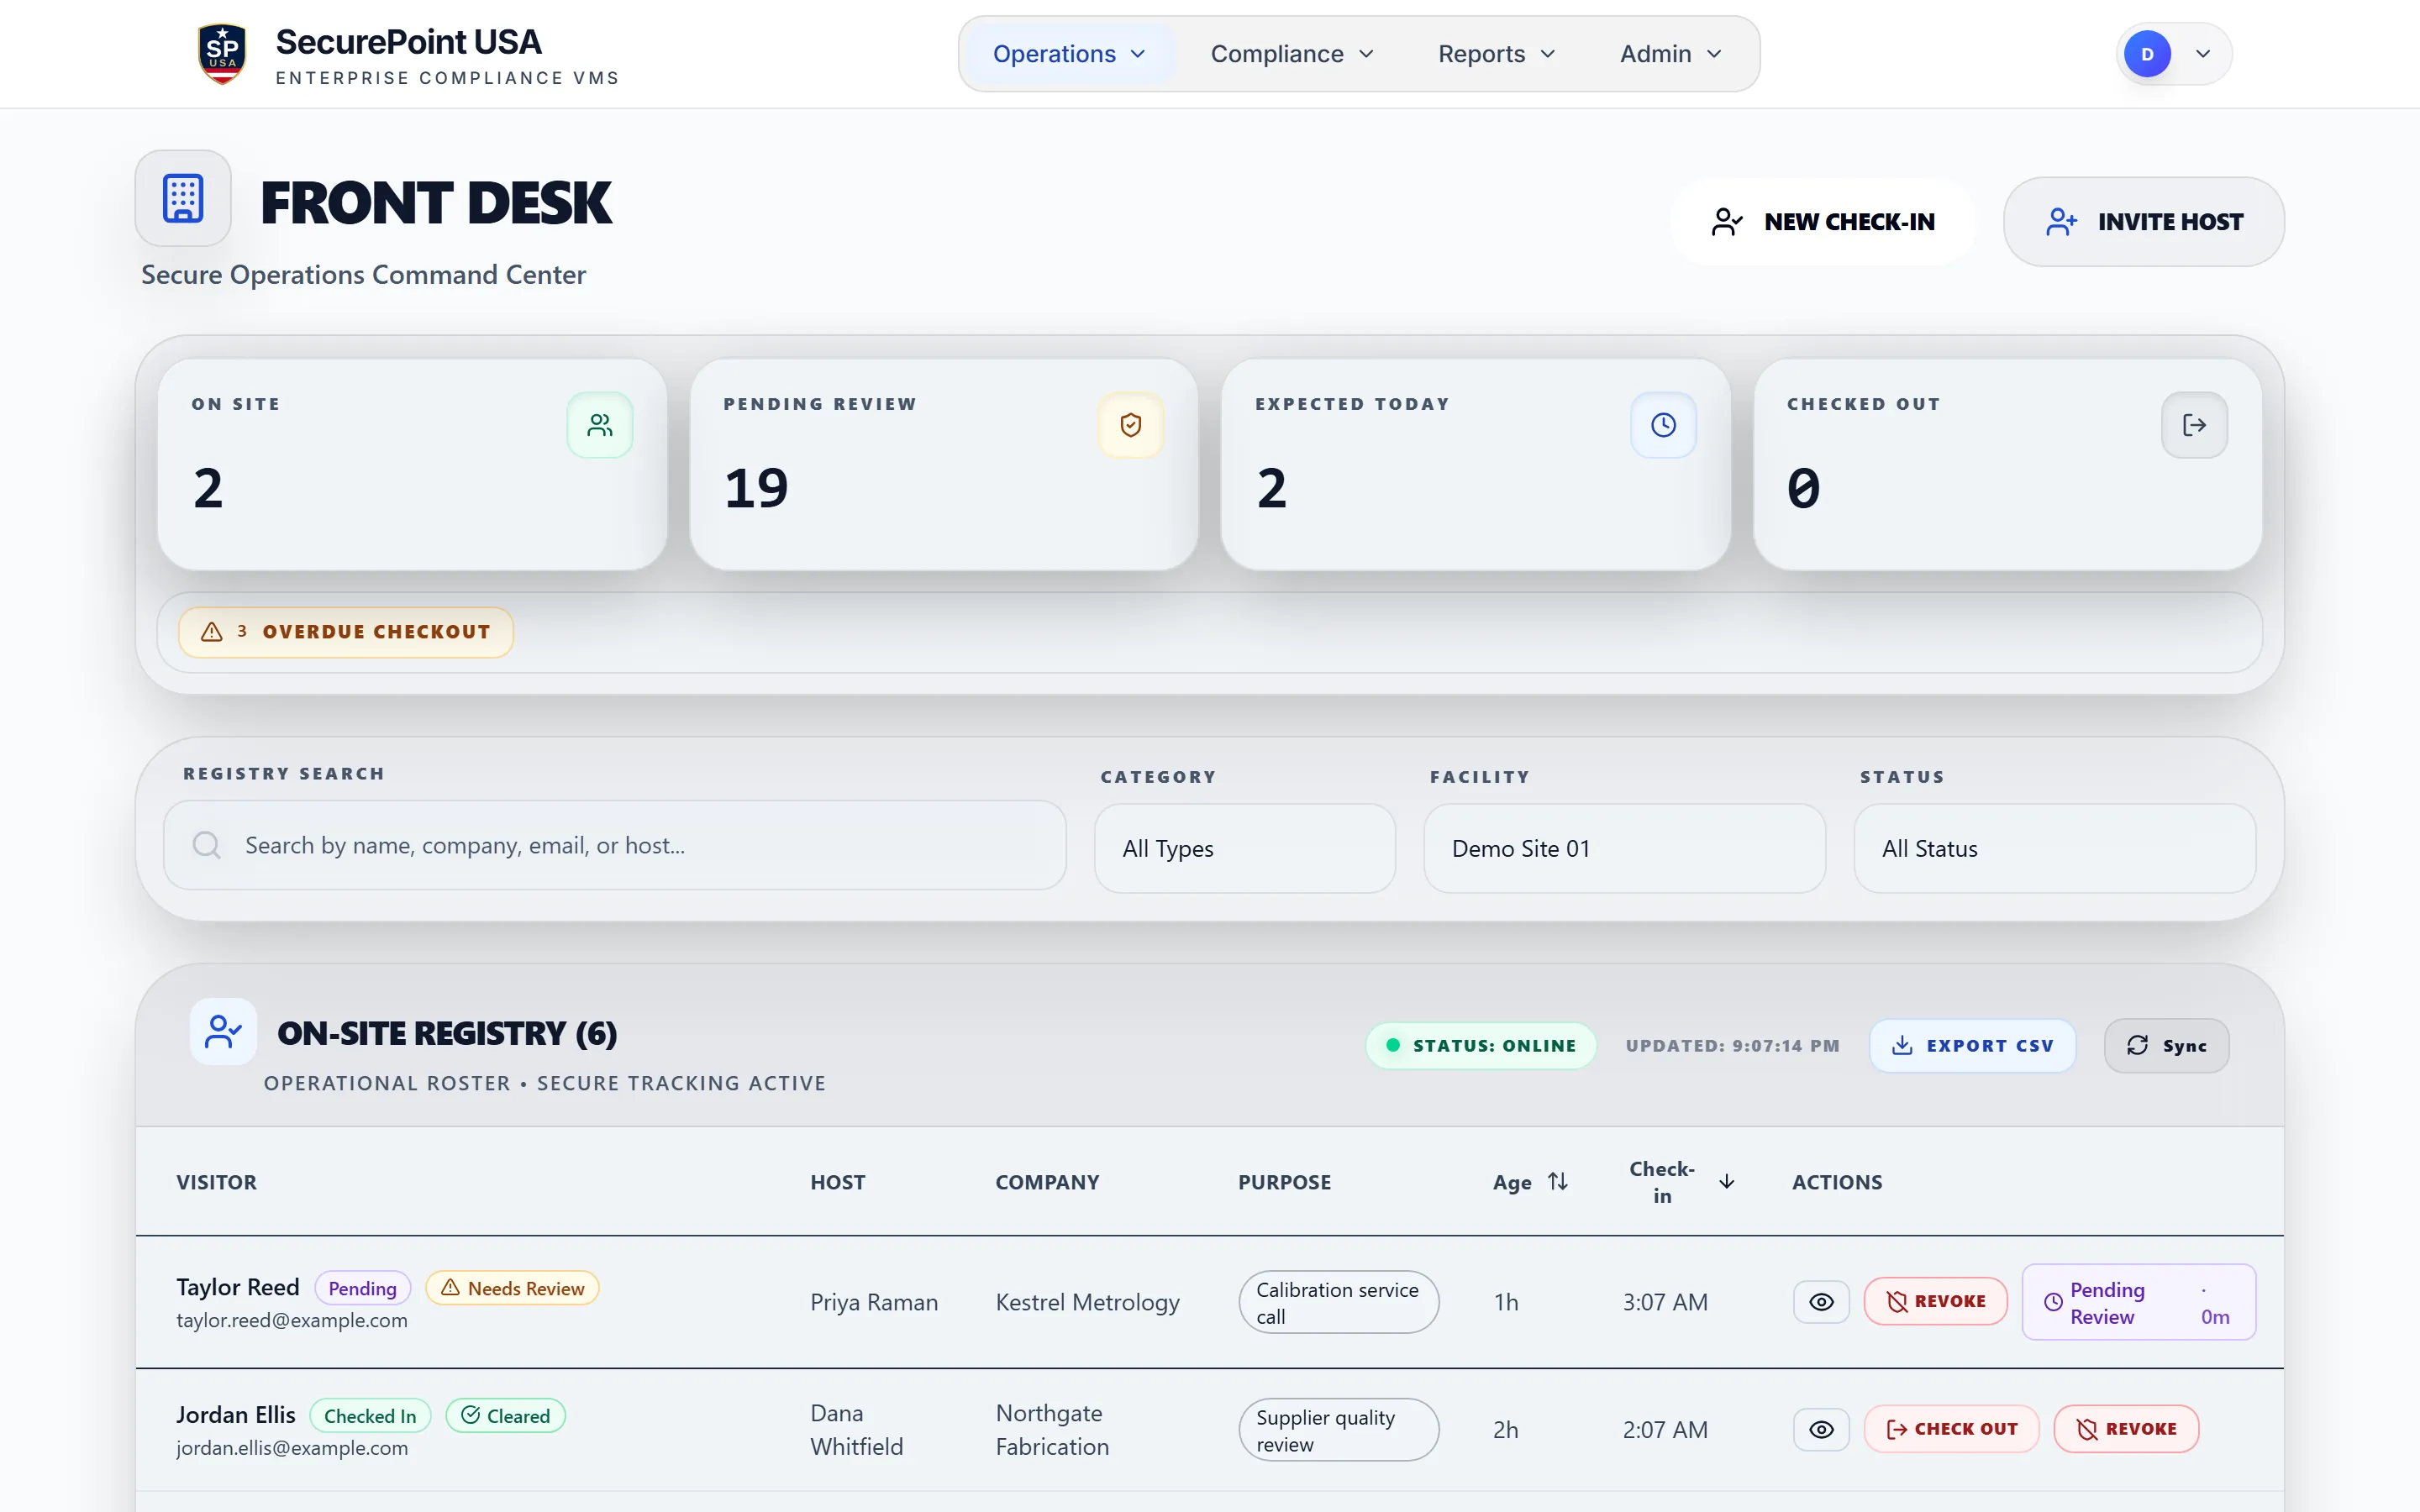Screen dimensions: 2420x1512
Task: Click the Dana Whitfield host cell
Action: (x=856, y=1430)
